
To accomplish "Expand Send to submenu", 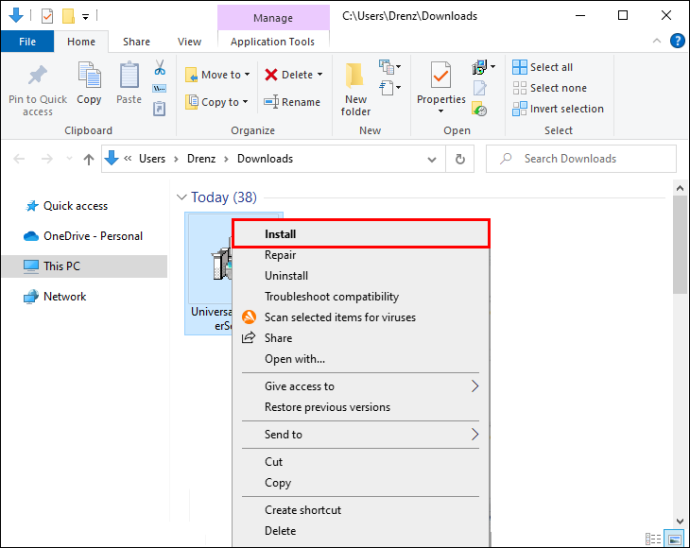I will pos(360,434).
